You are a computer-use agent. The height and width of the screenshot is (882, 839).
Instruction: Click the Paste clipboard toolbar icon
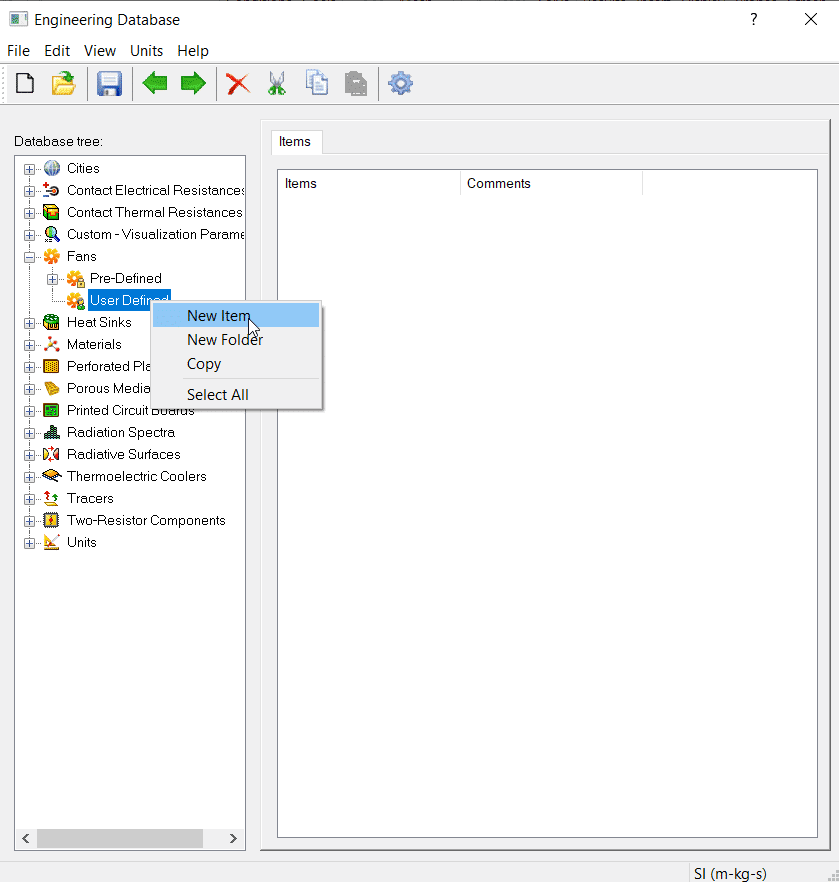[356, 84]
